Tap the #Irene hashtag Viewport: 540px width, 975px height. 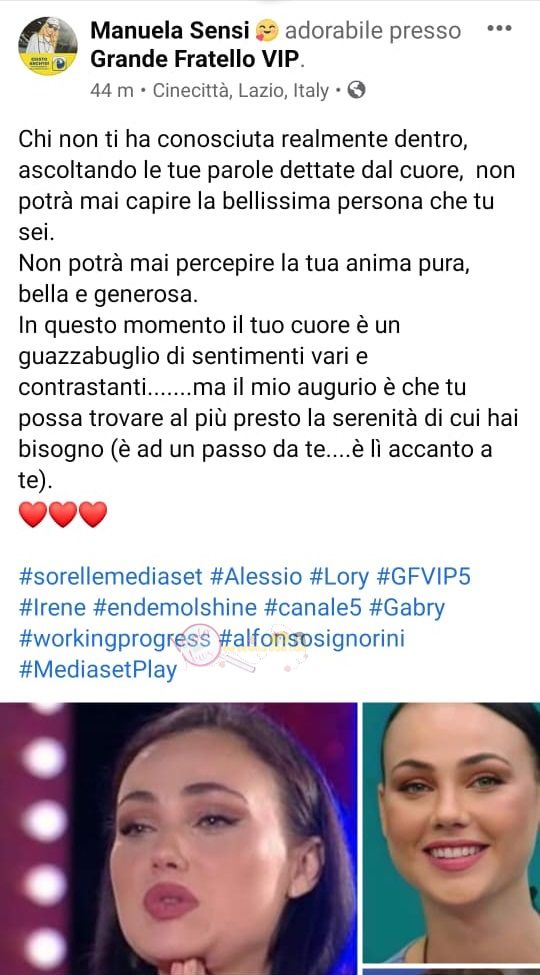pyautogui.click(x=52, y=608)
